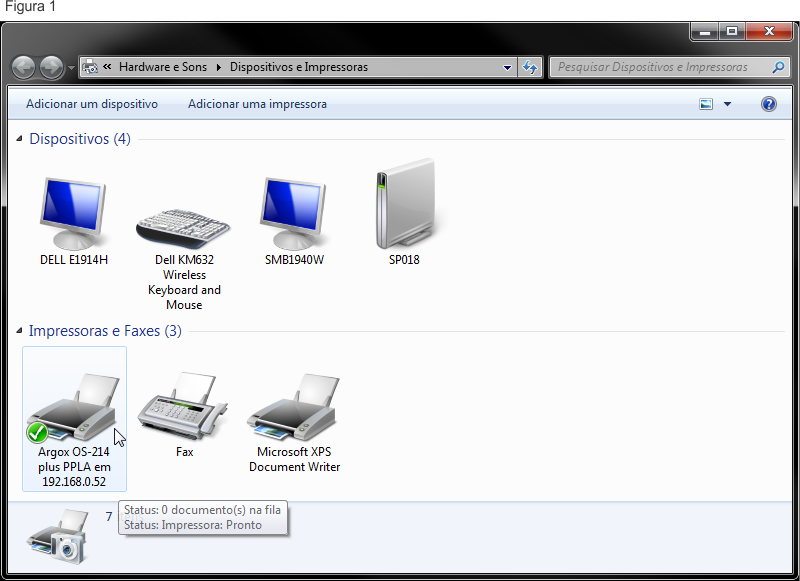
Task: Click the SP018 label
Action: 404,260
